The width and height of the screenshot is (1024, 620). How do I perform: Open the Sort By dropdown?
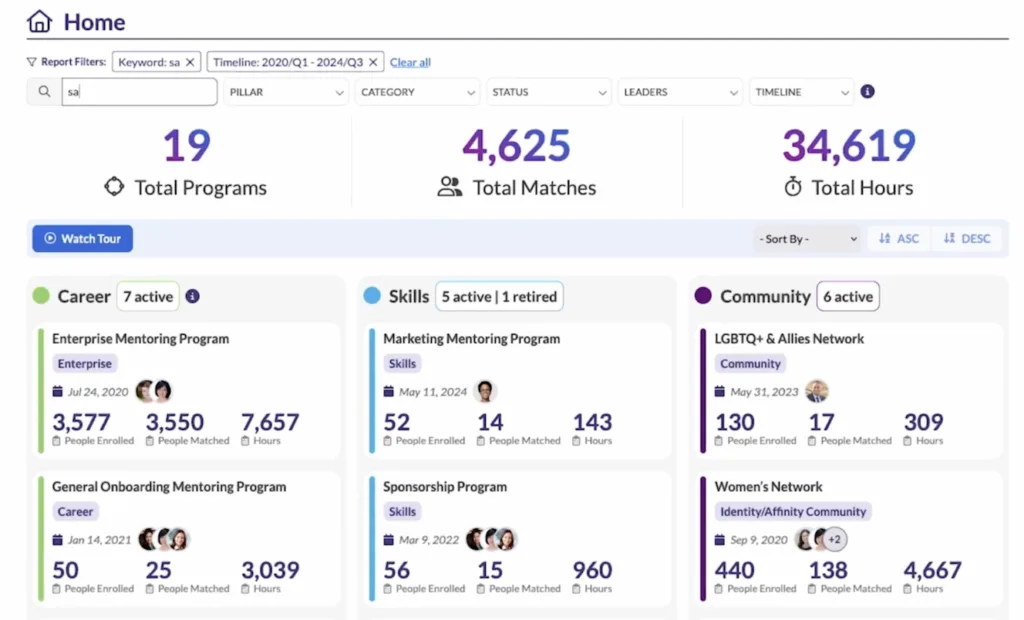tap(806, 238)
